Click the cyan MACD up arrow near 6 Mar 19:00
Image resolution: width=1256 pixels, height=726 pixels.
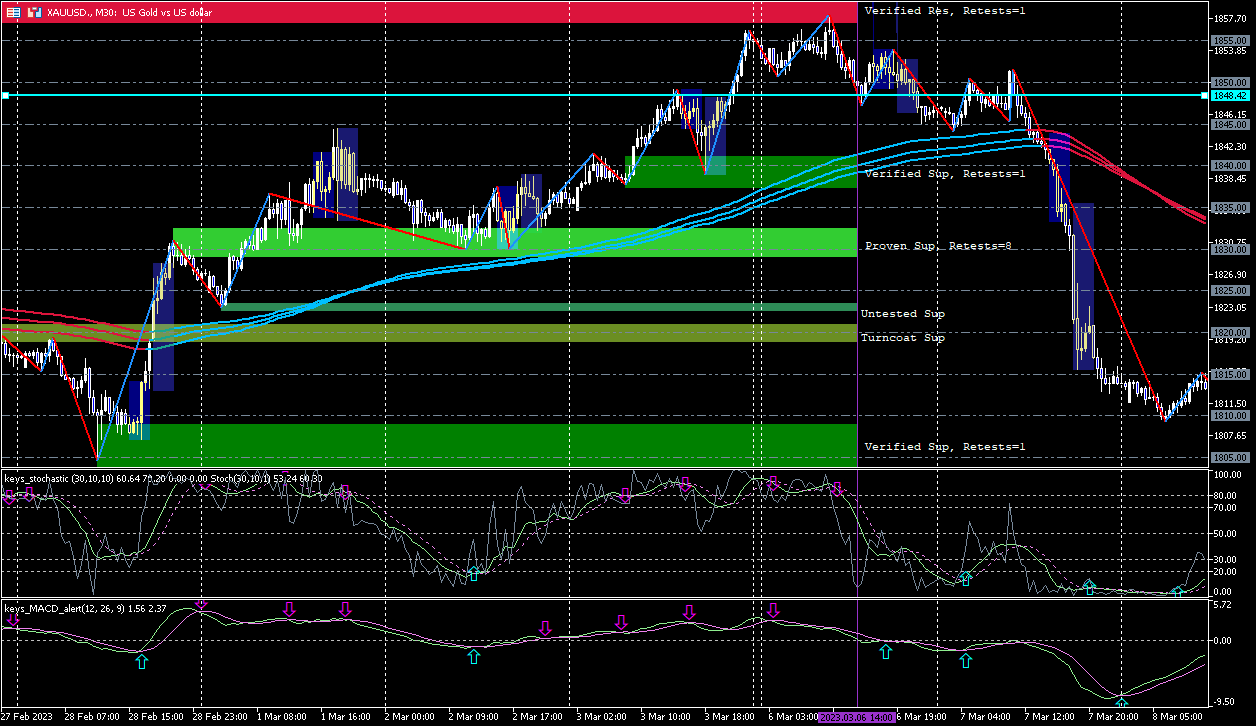885,652
